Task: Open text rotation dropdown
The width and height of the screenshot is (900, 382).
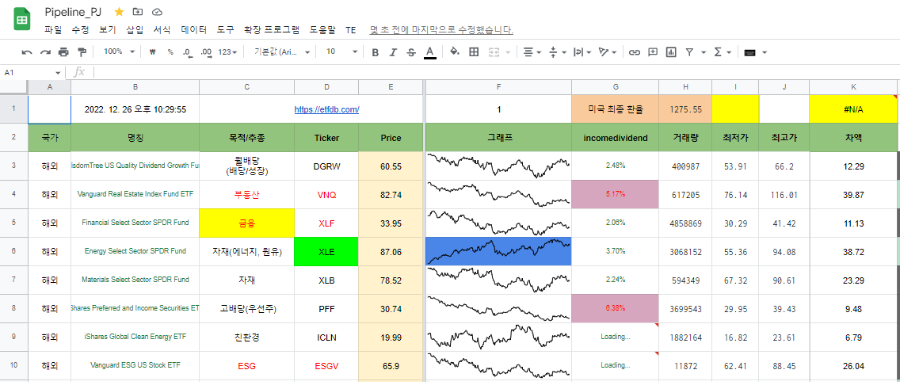Action: pos(607,52)
